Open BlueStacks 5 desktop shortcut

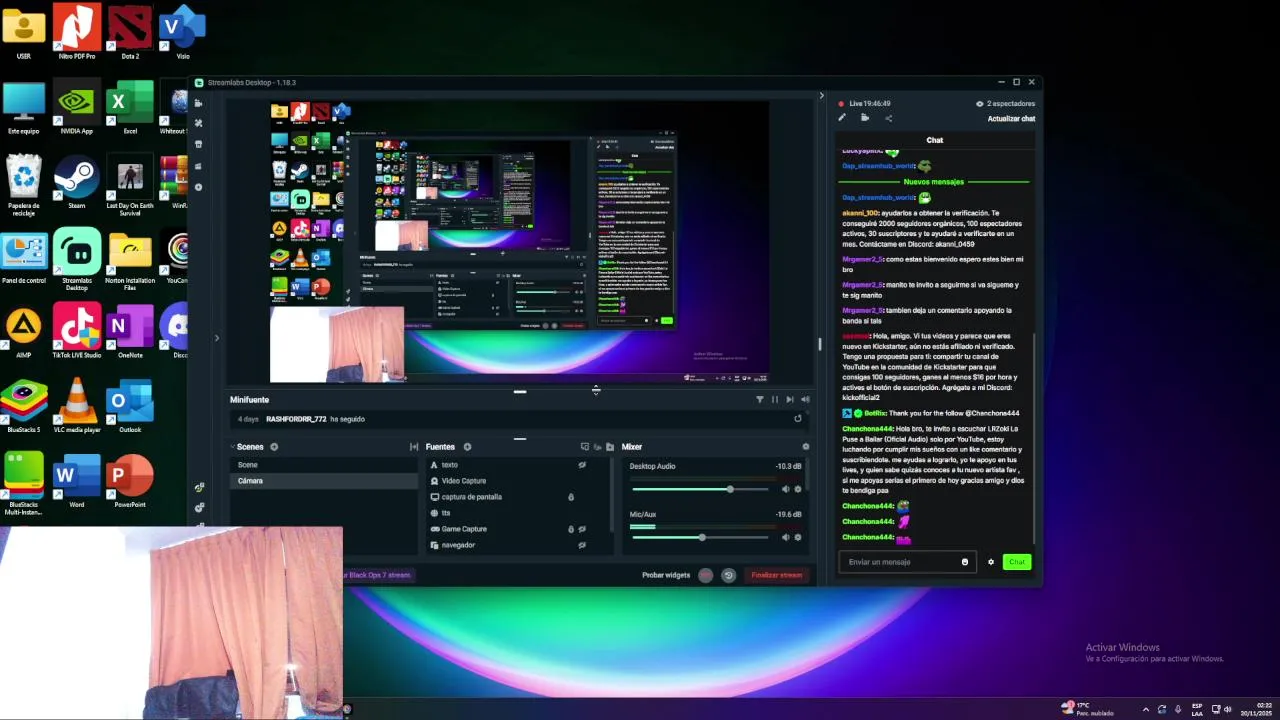[x=24, y=405]
